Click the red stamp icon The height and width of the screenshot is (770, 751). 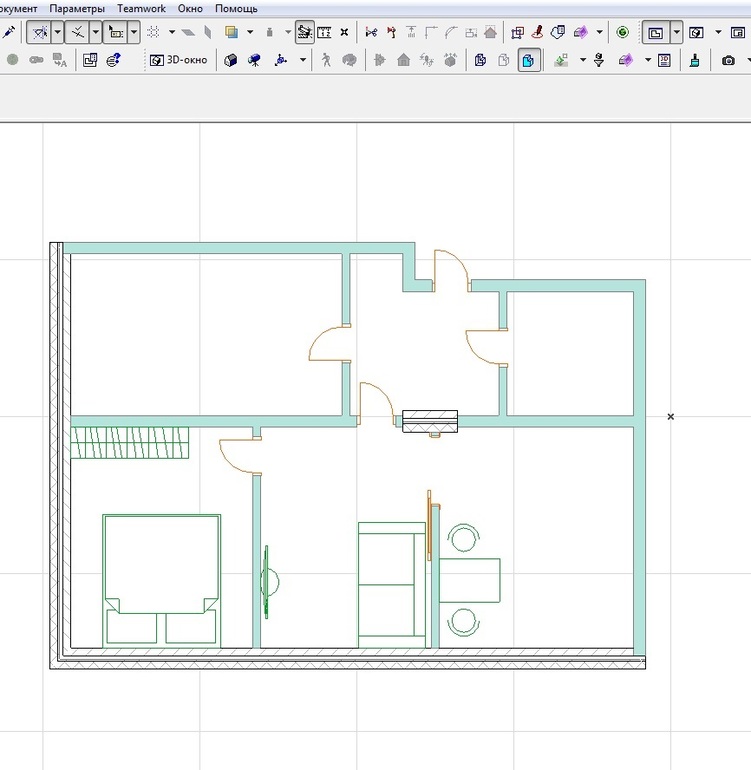coord(538,32)
